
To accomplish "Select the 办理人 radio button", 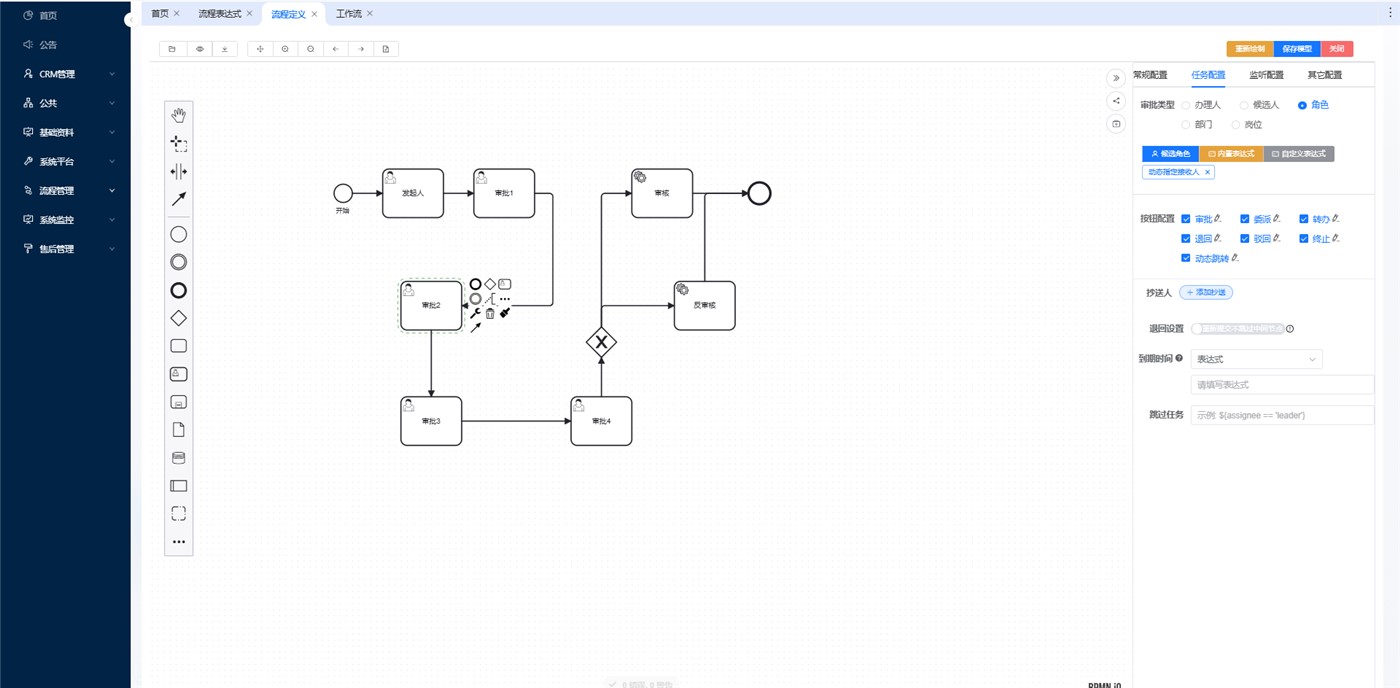I will [1186, 105].
